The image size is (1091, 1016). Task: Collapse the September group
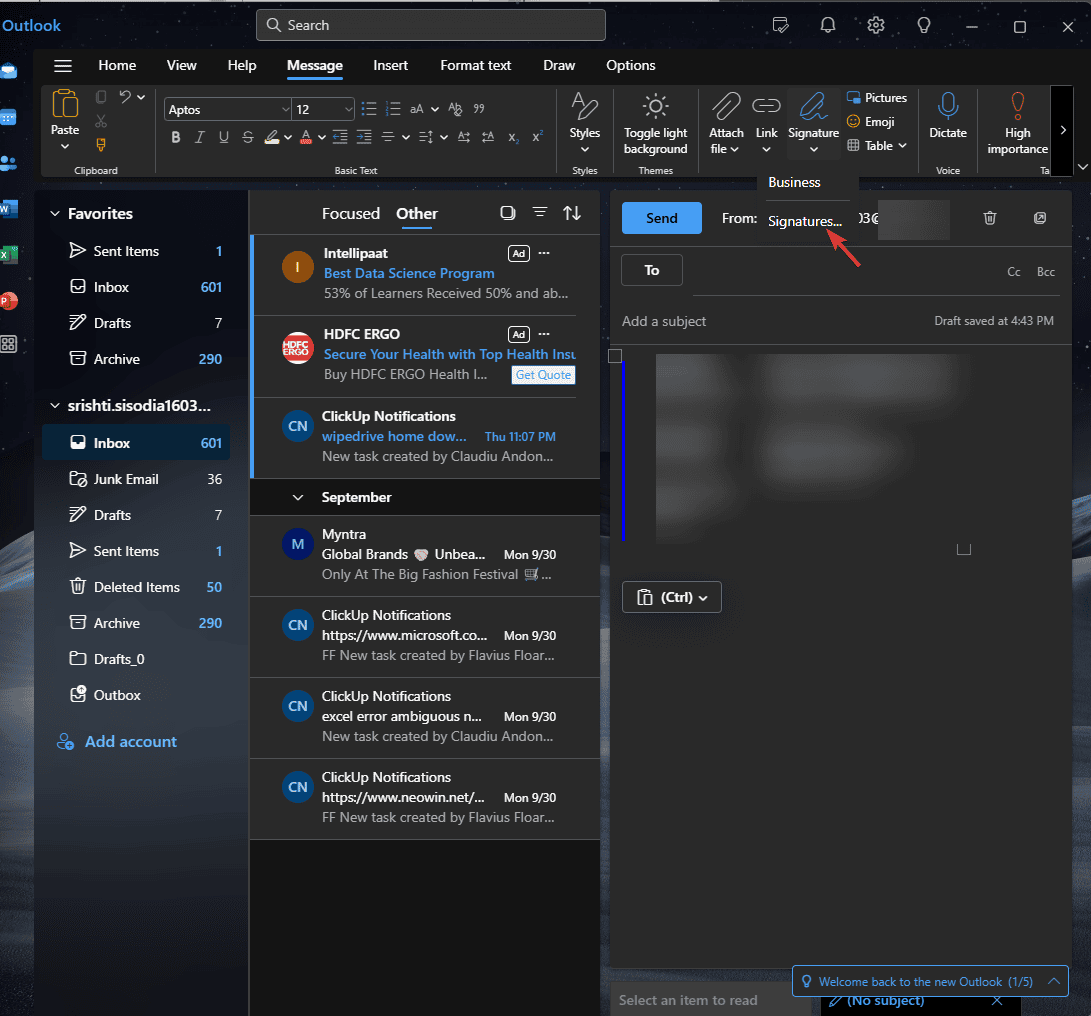(298, 498)
